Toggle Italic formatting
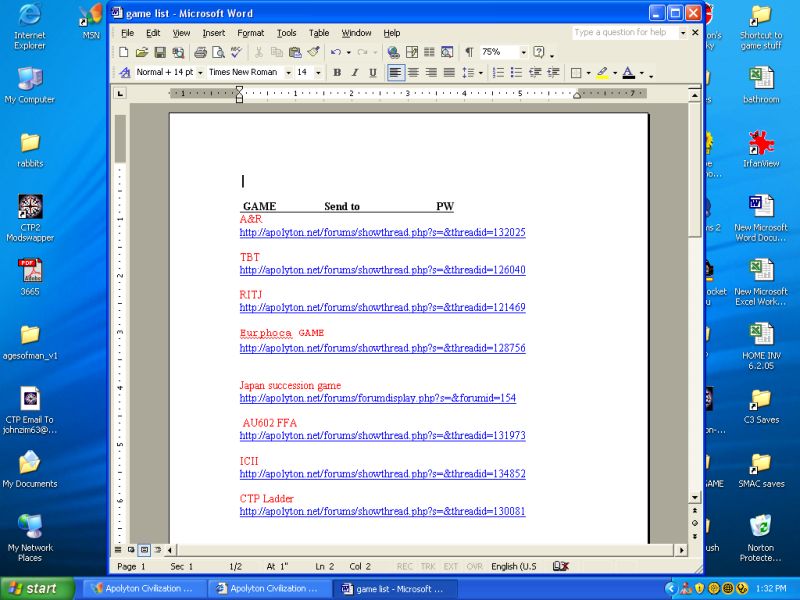This screenshot has width=800, height=600. (x=355, y=73)
